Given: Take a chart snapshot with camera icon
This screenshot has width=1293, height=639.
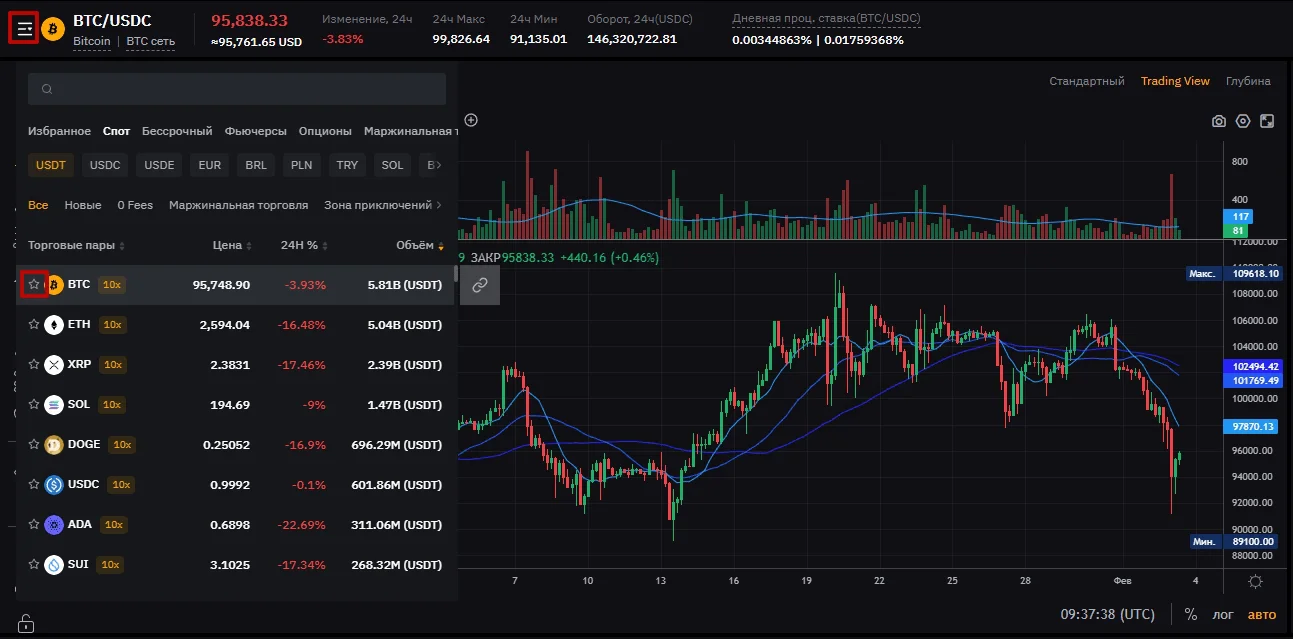Looking at the screenshot, I should tap(1218, 121).
